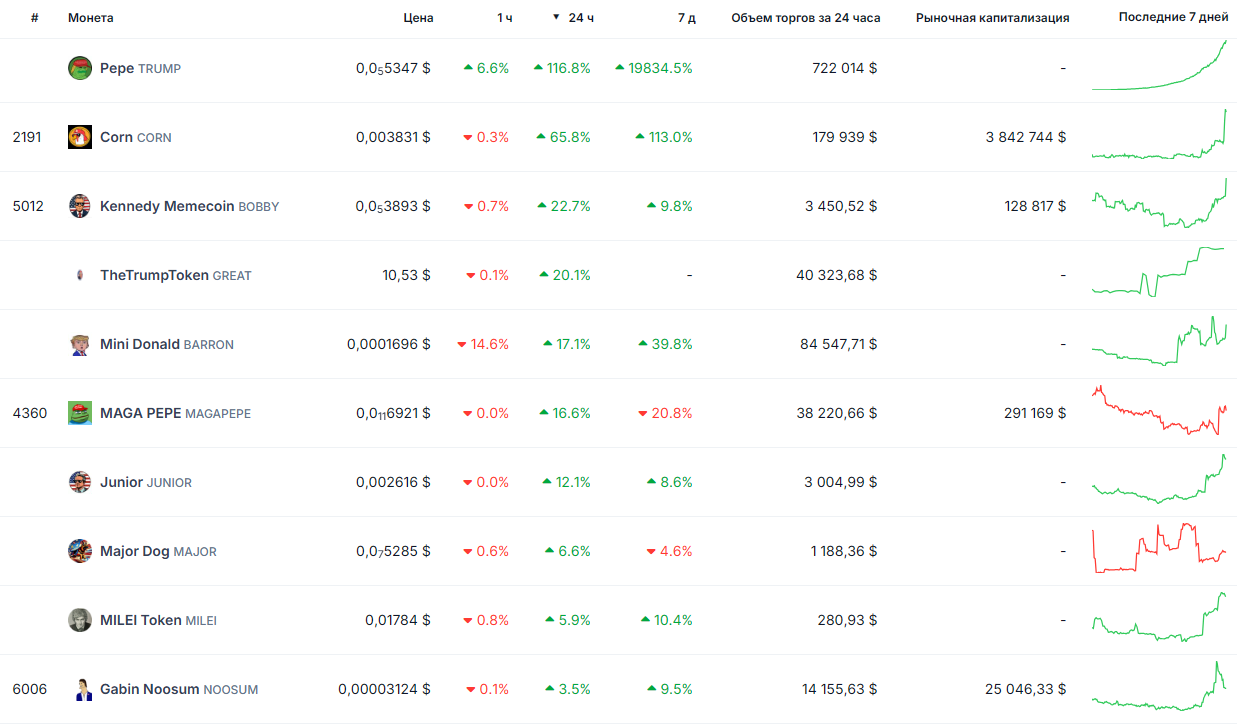This screenshot has width=1243, height=725.
Task: Open Junior JUNIOR coin page
Action: click(146, 482)
